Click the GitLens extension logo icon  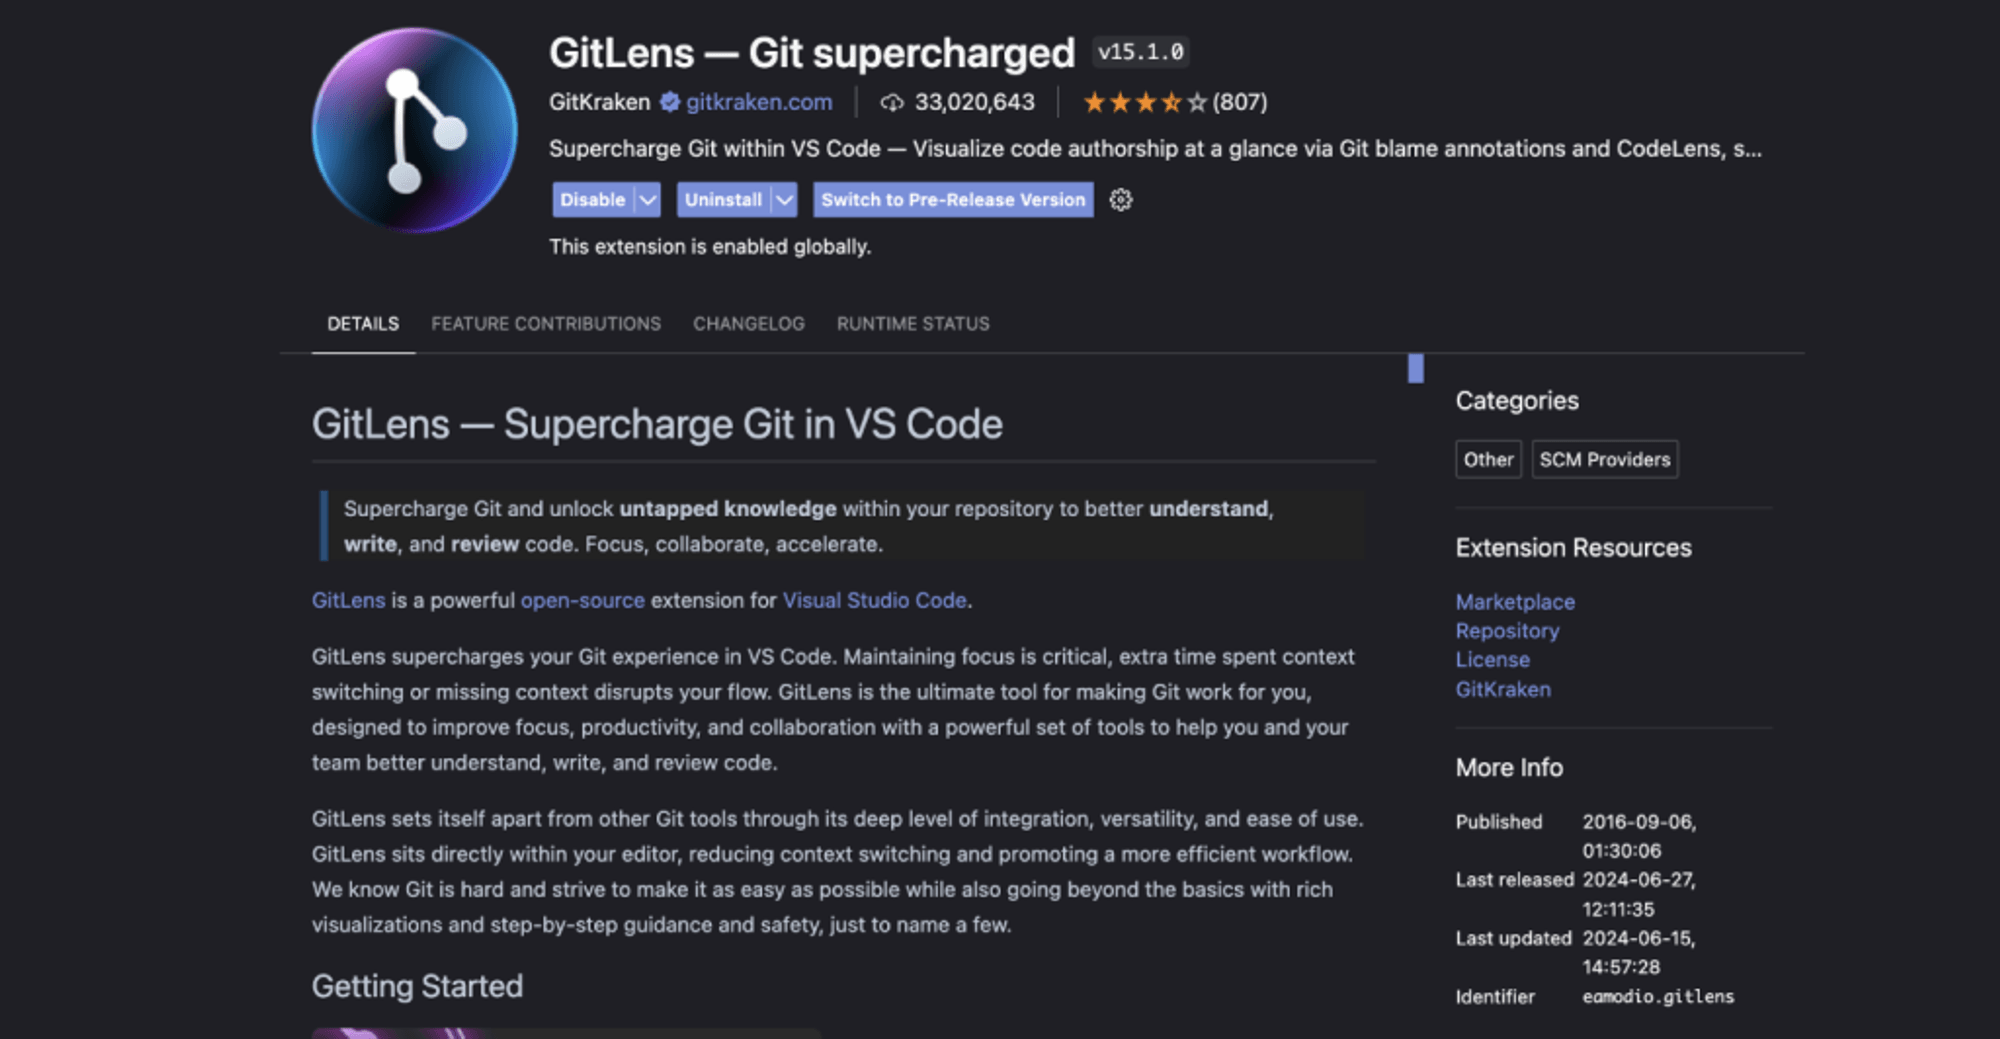click(414, 131)
